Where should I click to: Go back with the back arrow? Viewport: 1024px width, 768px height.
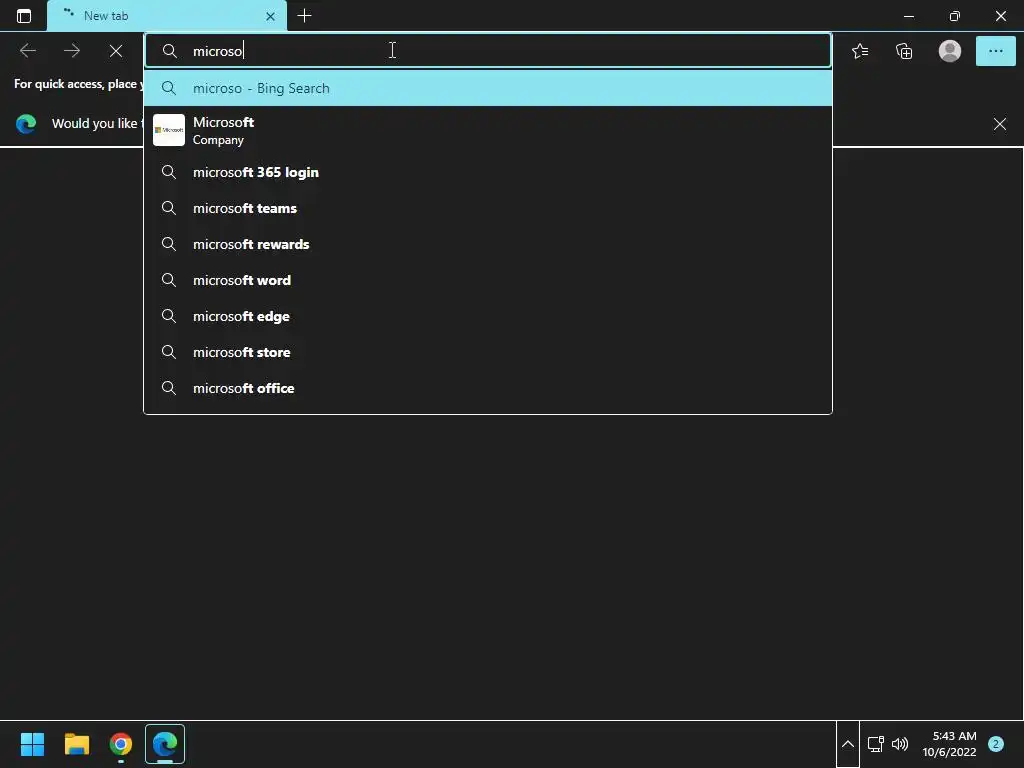click(27, 51)
